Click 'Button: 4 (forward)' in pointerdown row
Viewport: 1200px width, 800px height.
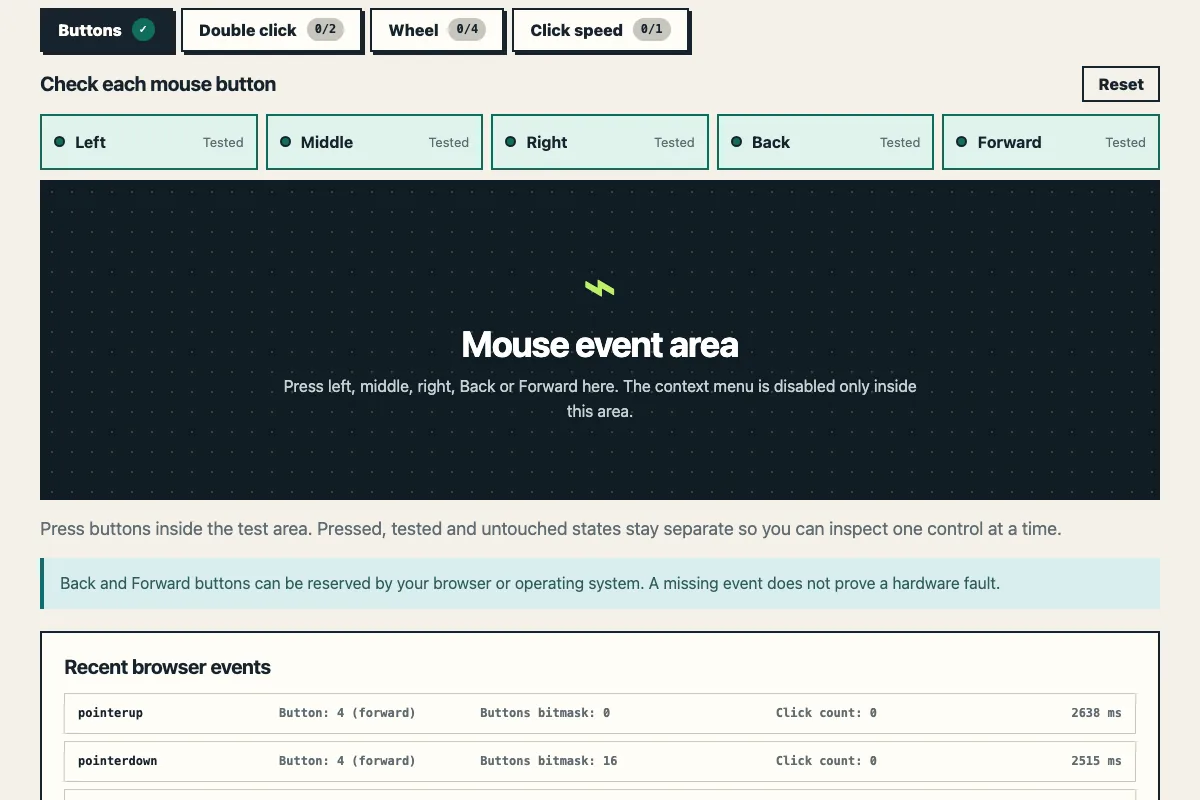click(347, 761)
